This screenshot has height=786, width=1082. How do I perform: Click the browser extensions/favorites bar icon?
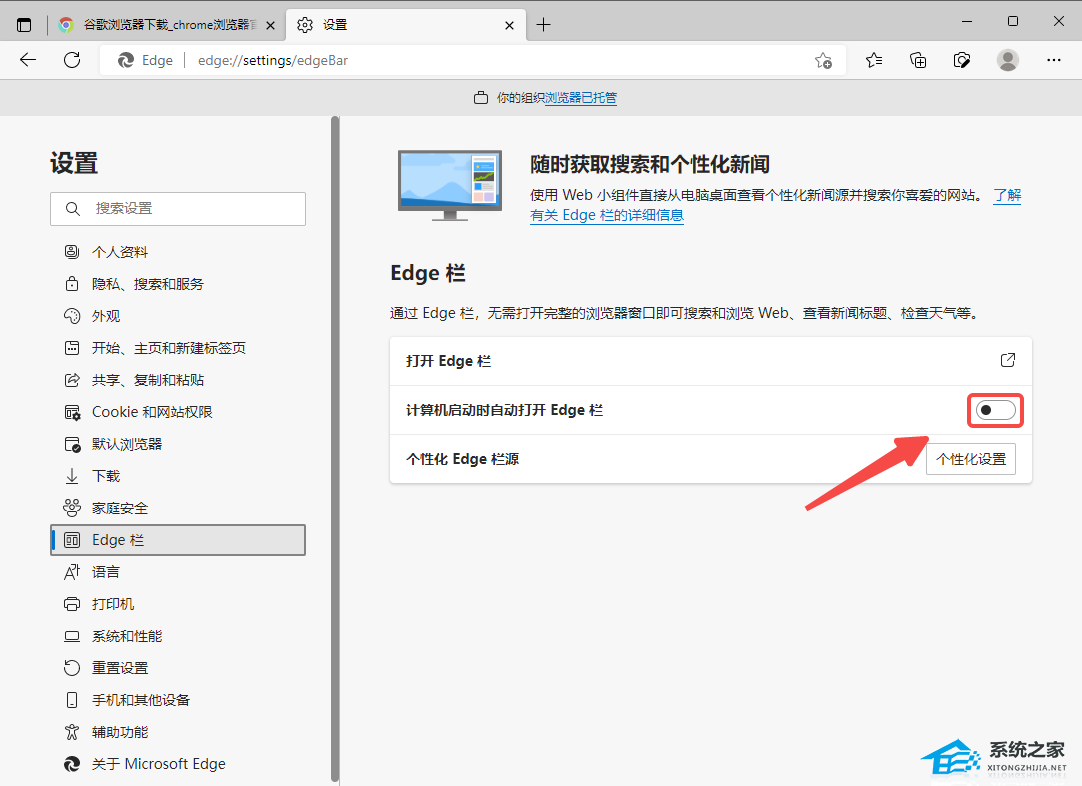tap(962, 60)
